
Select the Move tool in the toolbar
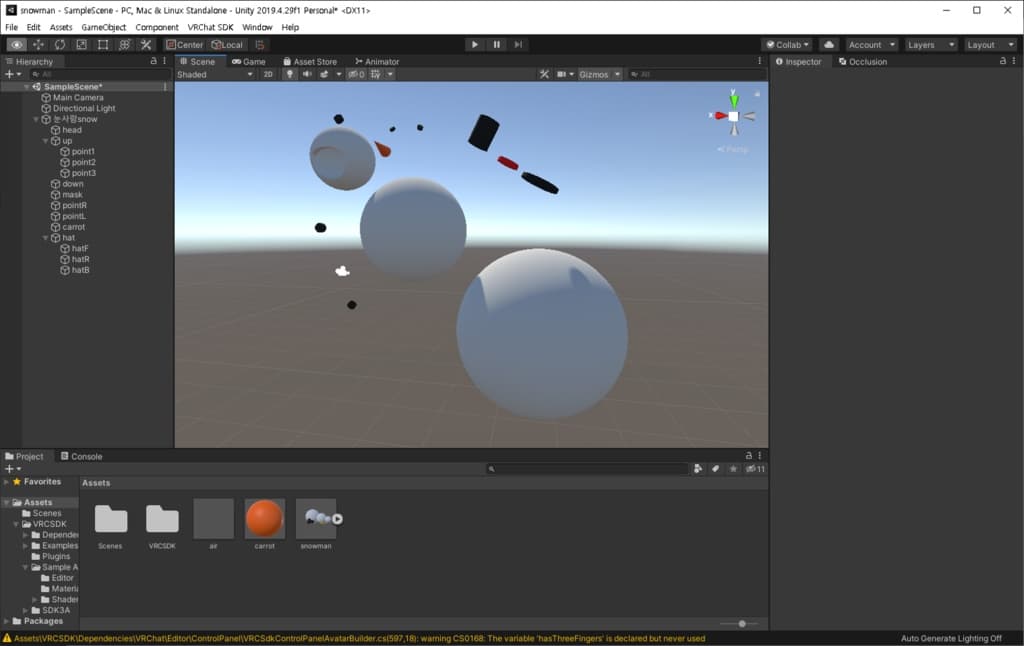pos(38,45)
